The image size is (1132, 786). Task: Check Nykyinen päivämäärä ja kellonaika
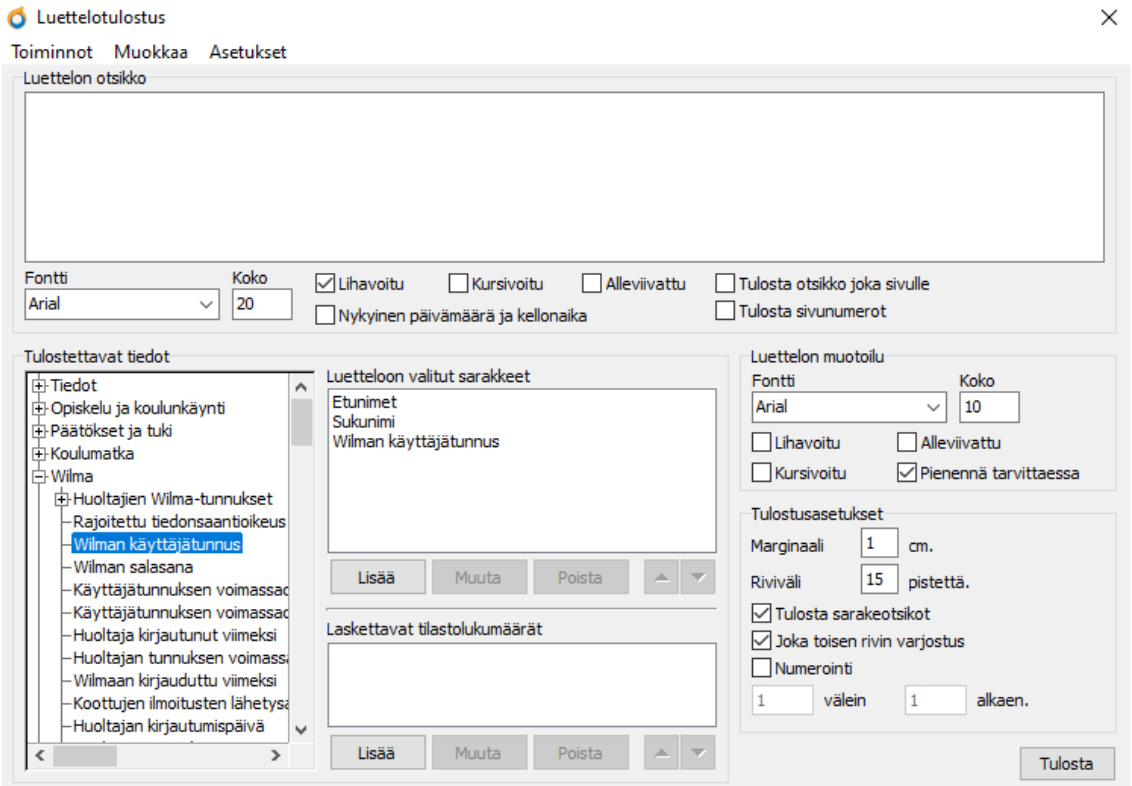tap(325, 315)
